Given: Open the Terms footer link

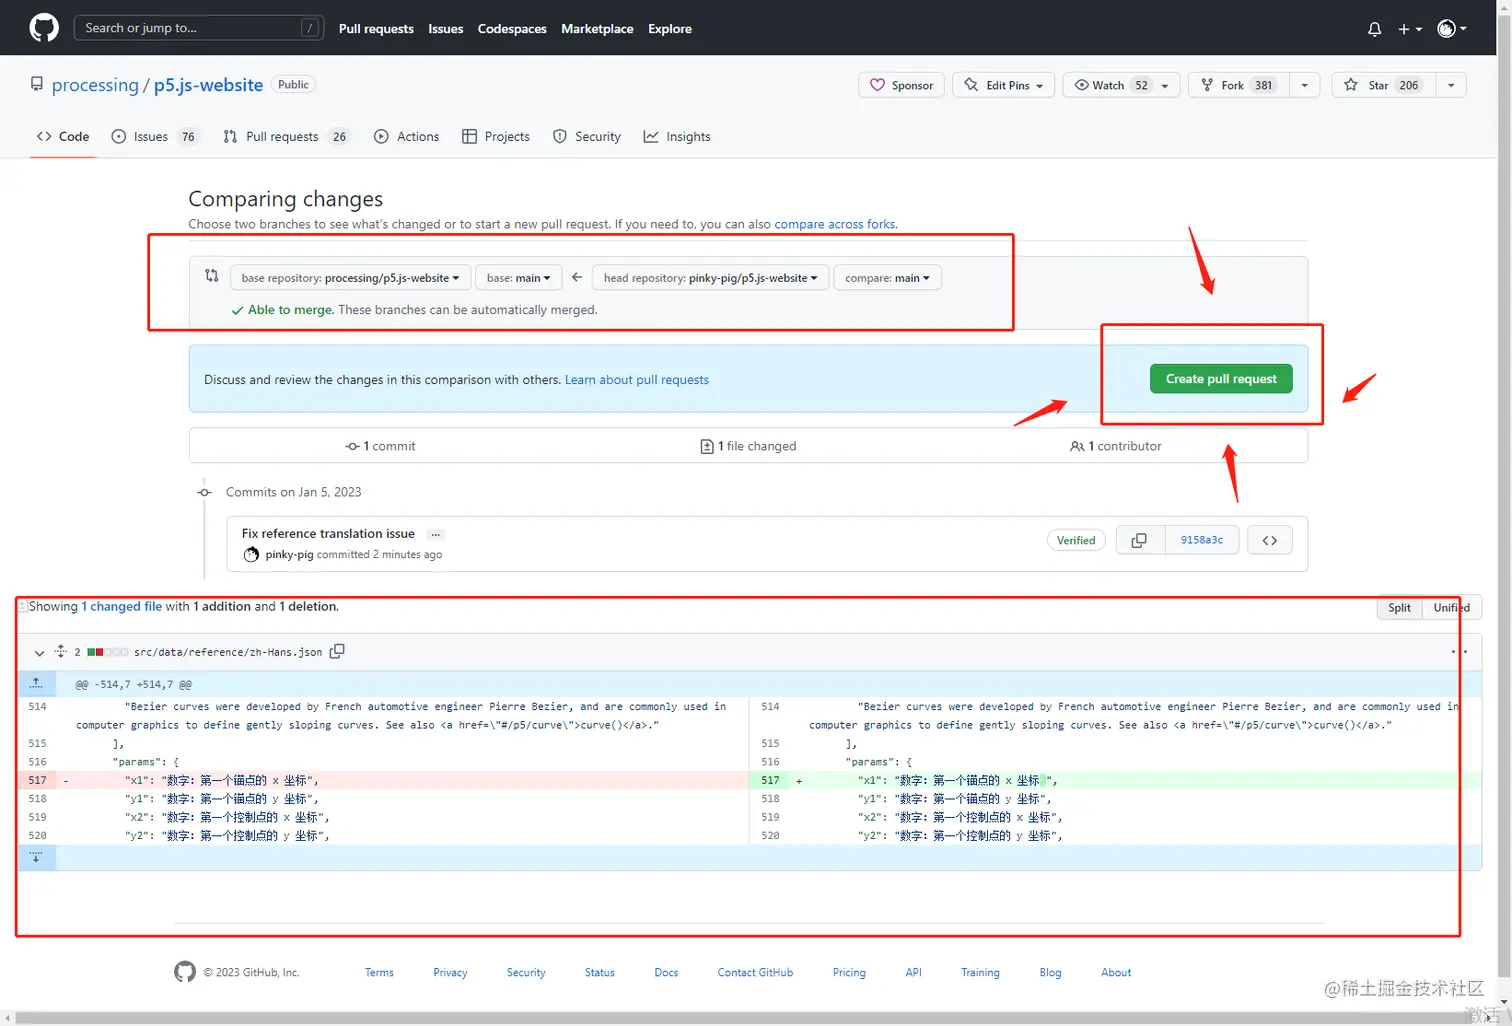Looking at the screenshot, I should pyautogui.click(x=379, y=973).
